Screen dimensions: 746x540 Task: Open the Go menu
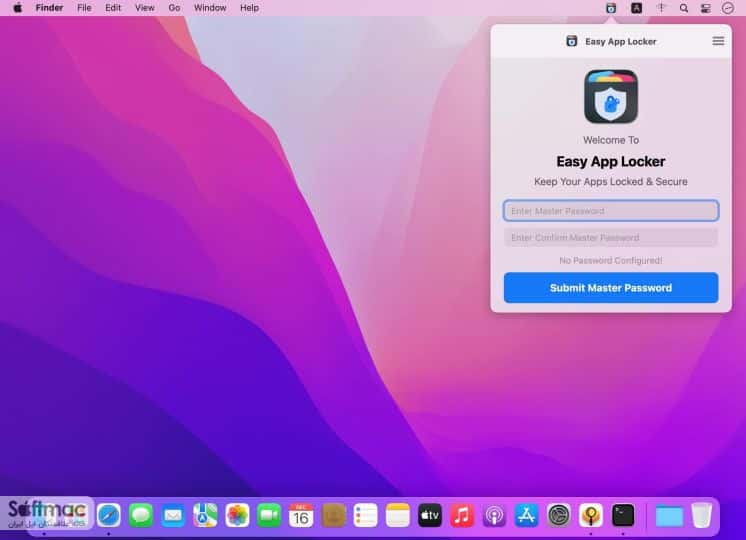click(x=174, y=8)
